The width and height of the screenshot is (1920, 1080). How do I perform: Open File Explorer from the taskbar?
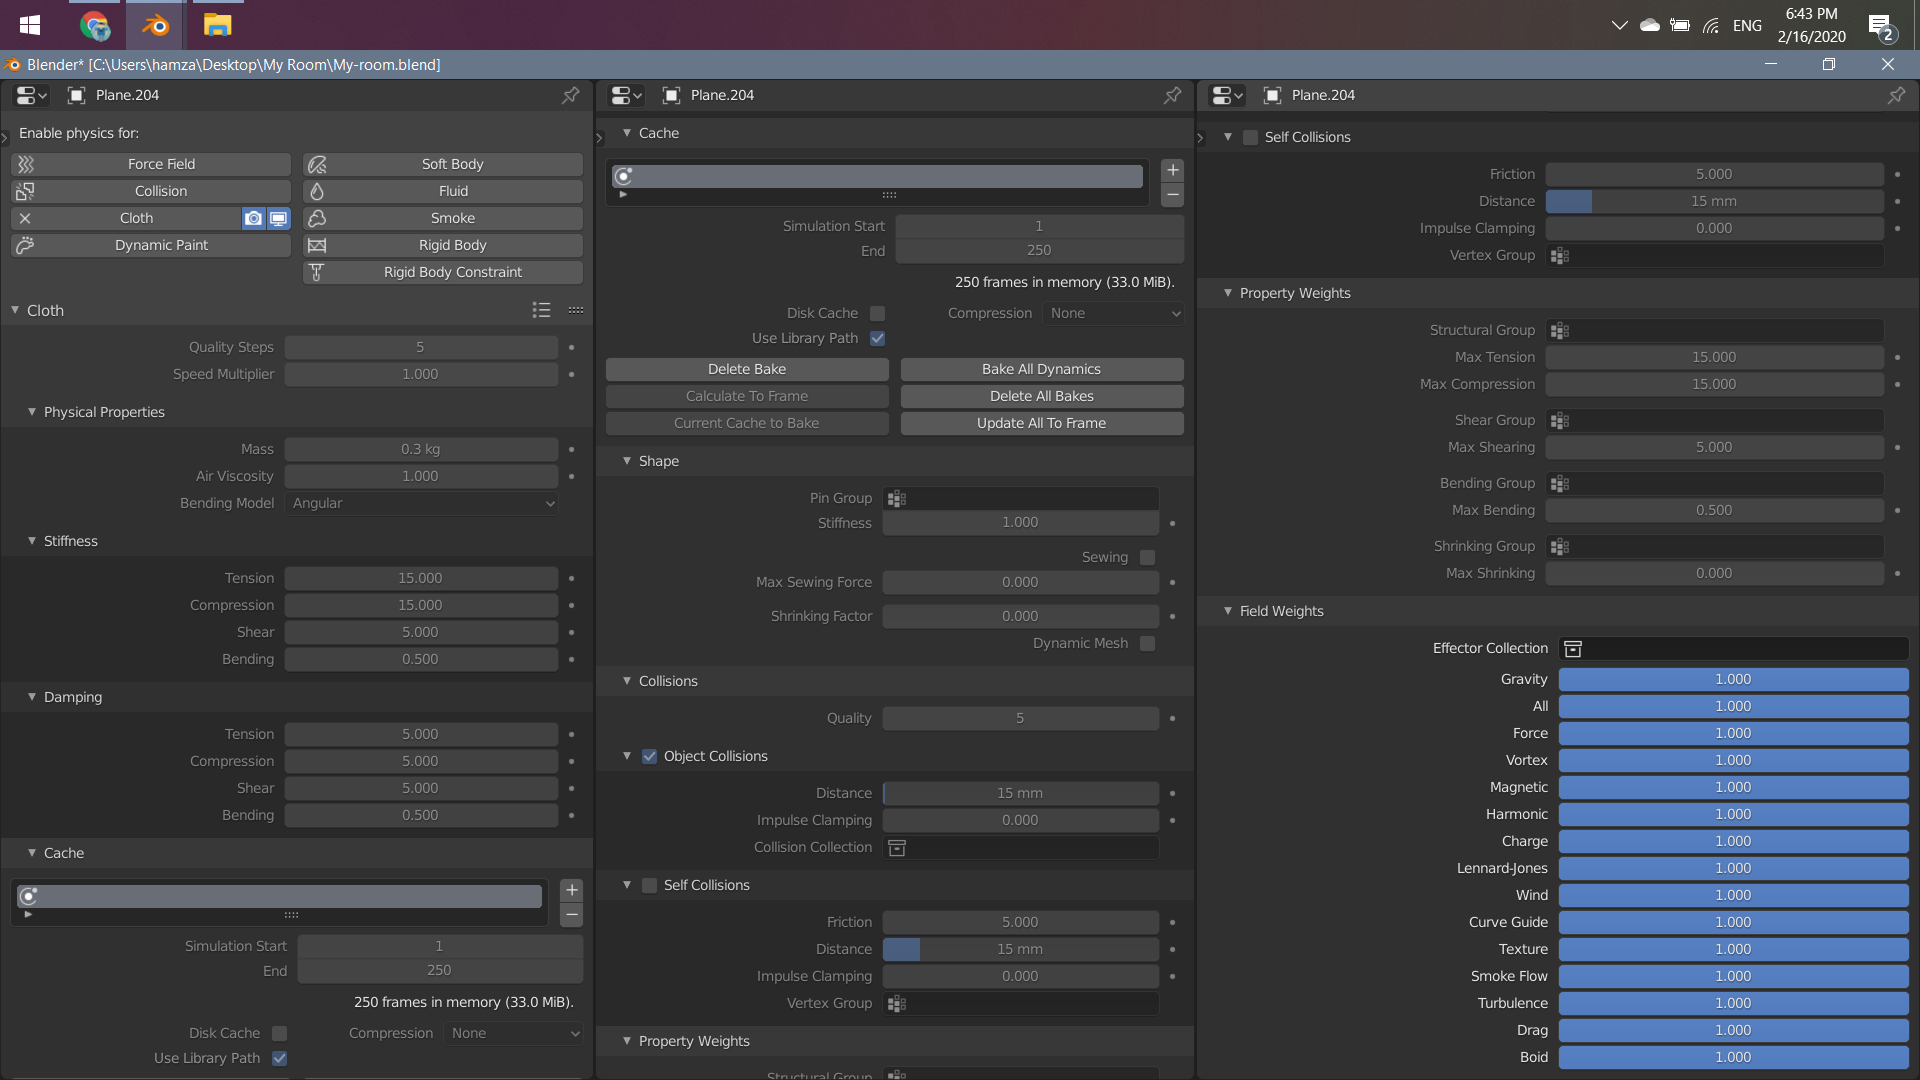click(x=217, y=25)
